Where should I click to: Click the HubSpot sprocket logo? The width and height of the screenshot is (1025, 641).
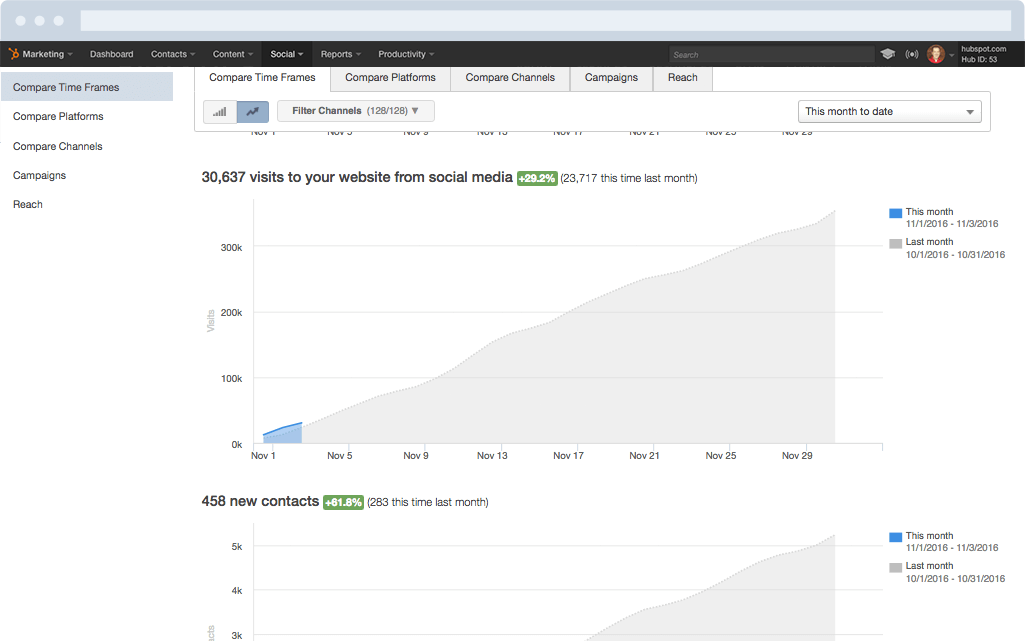(x=16, y=54)
